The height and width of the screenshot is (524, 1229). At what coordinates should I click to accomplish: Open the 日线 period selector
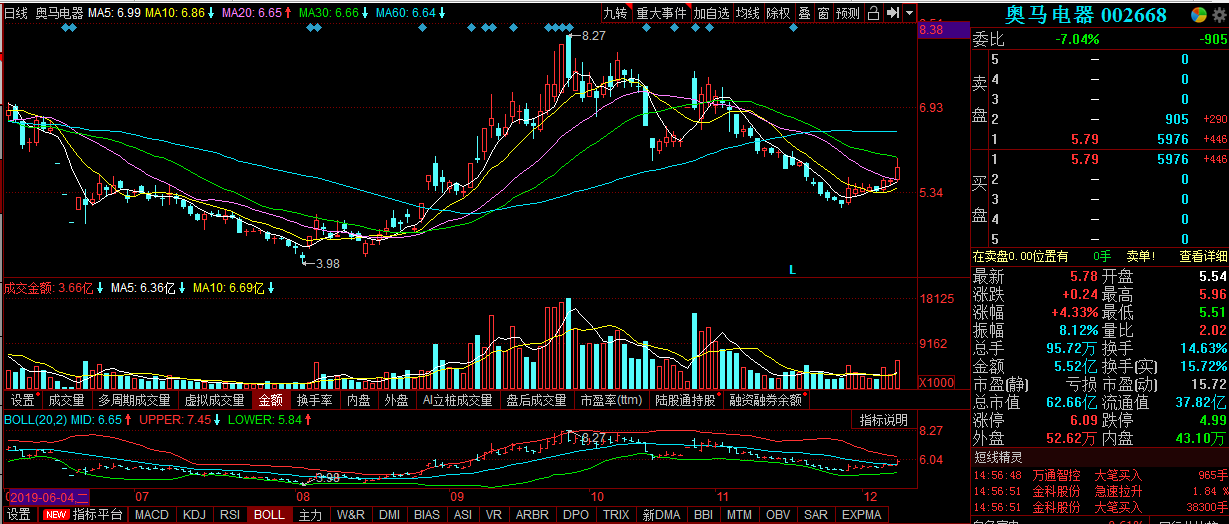[16, 14]
